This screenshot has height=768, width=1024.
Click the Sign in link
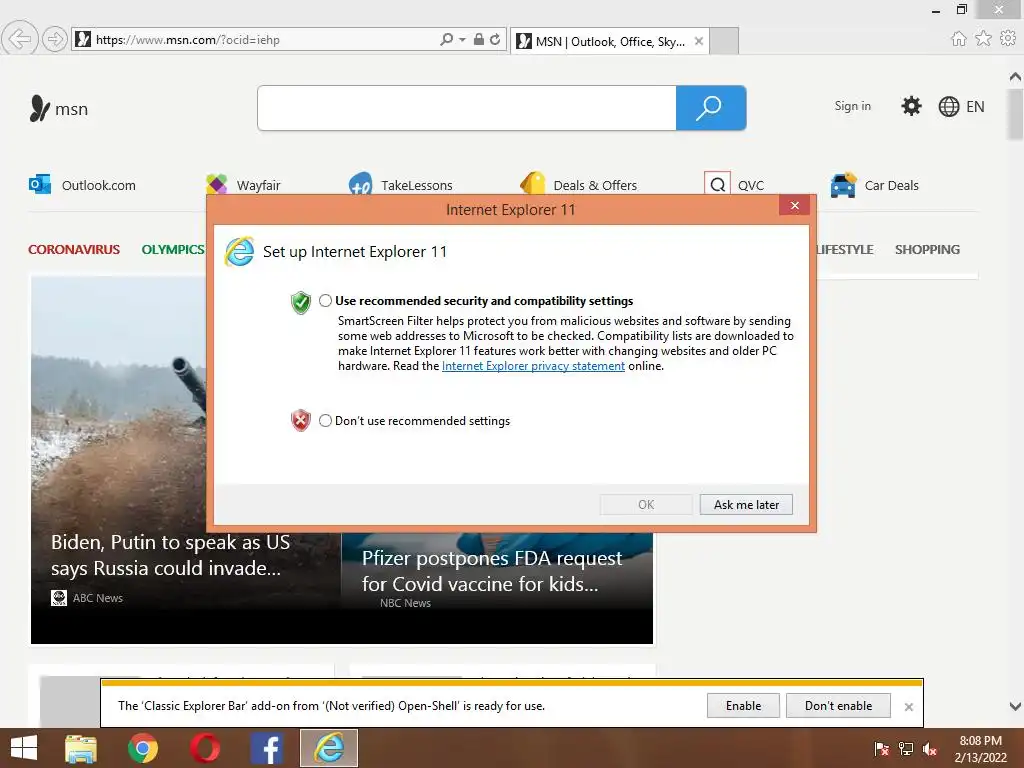[852, 106]
